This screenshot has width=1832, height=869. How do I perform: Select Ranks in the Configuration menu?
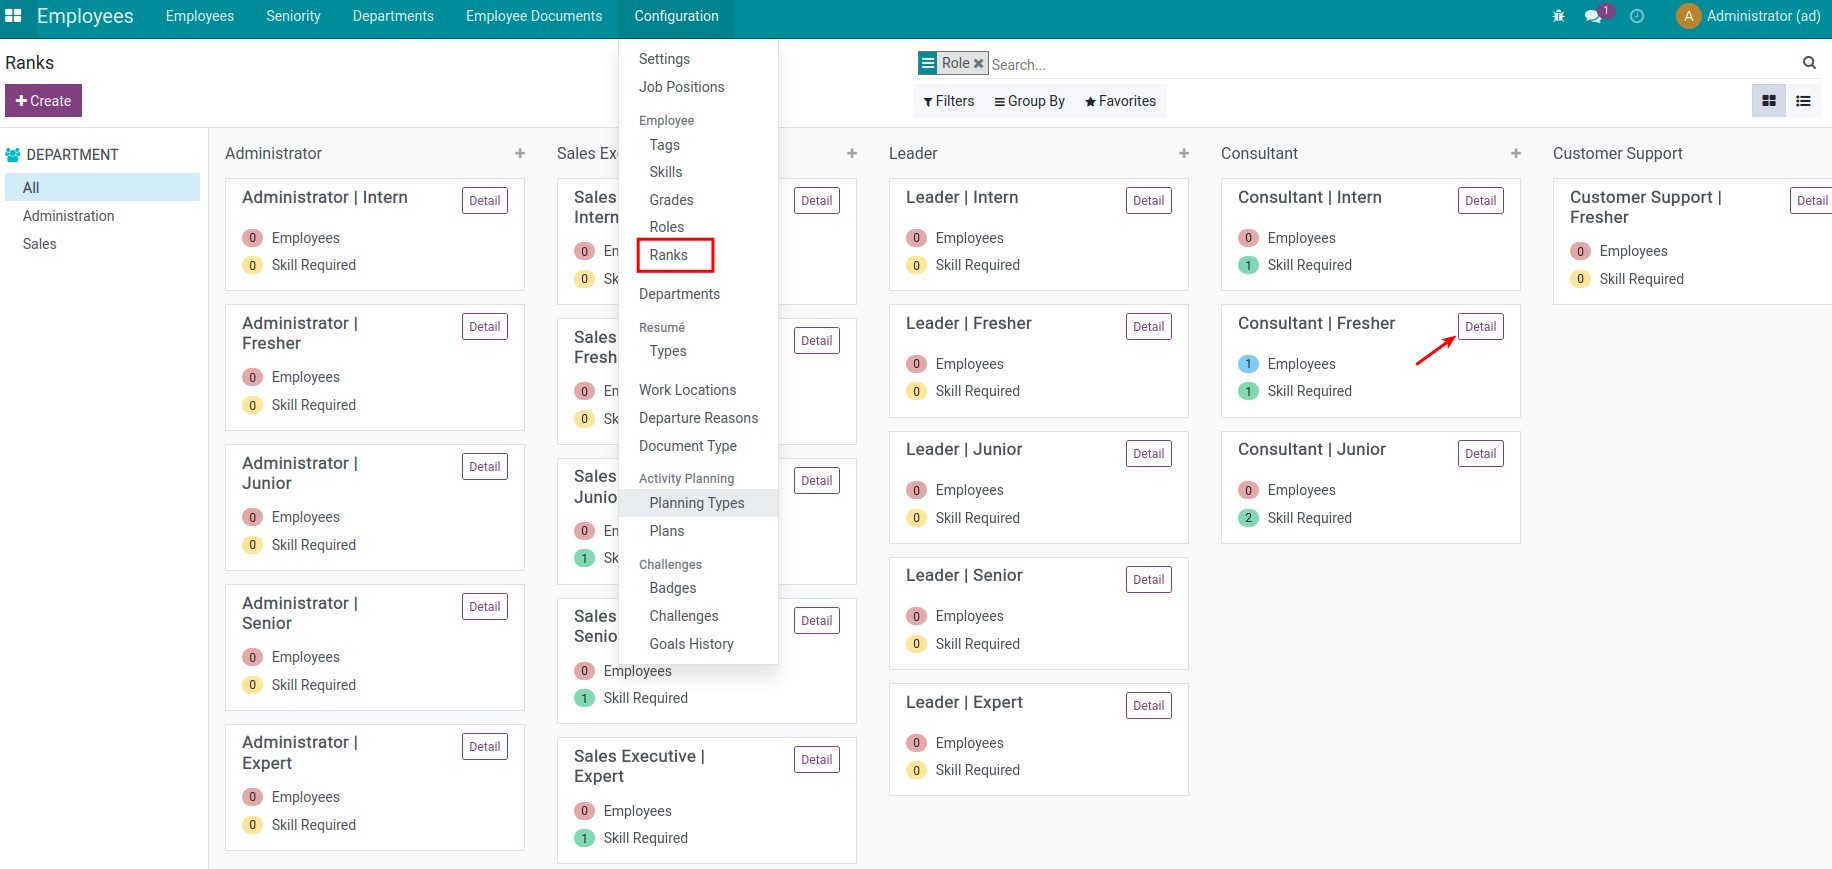(x=669, y=255)
